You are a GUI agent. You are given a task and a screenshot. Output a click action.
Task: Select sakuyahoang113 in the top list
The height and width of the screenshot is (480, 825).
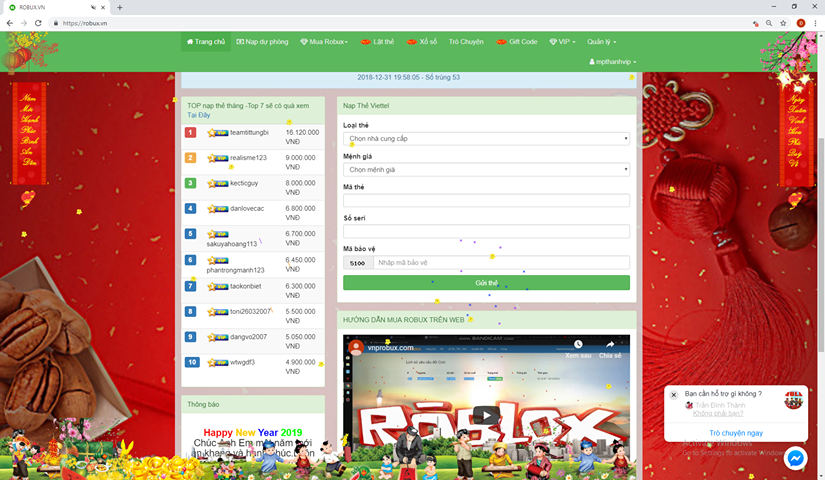(232, 244)
